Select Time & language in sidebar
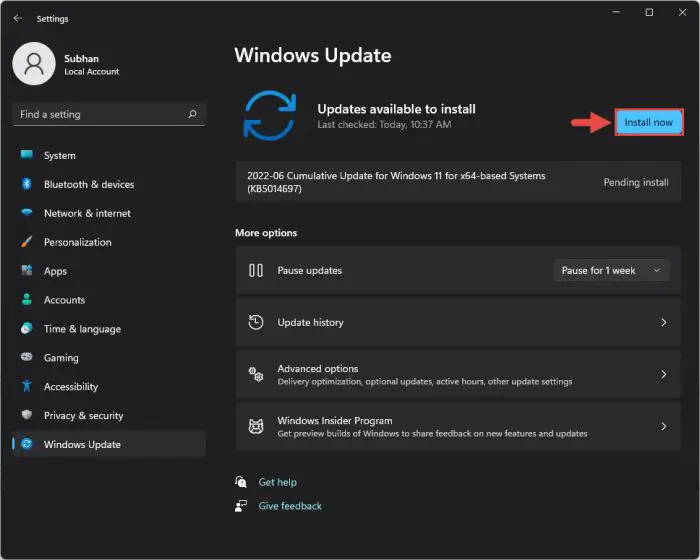 82,329
